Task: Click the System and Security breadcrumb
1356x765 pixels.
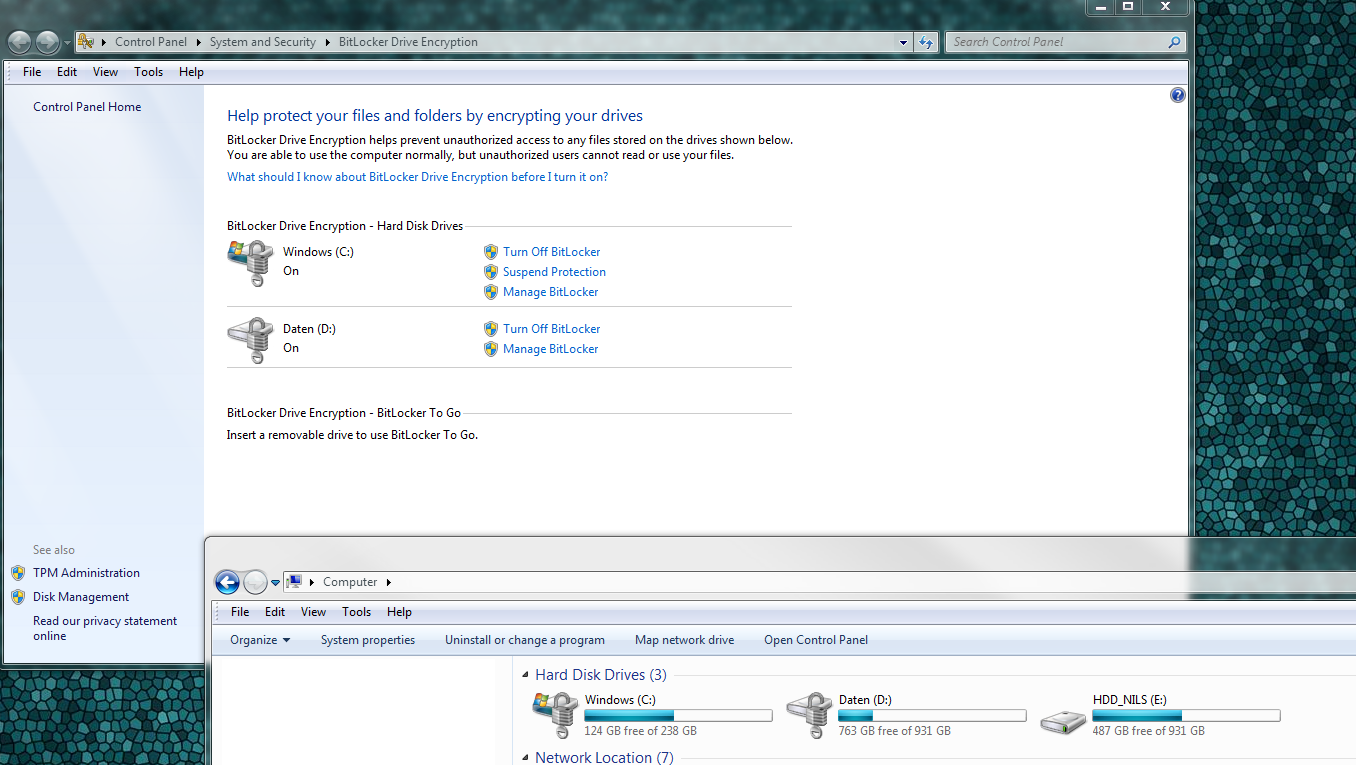Action: [x=262, y=42]
